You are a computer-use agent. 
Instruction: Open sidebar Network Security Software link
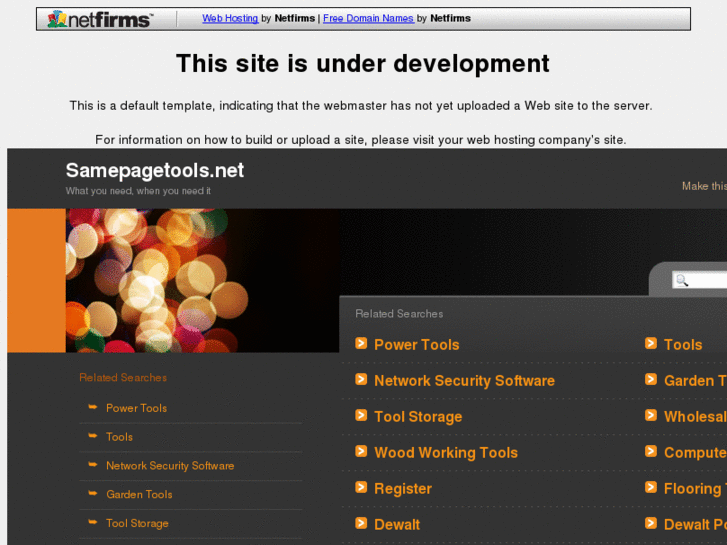click(x=170, y=466)
